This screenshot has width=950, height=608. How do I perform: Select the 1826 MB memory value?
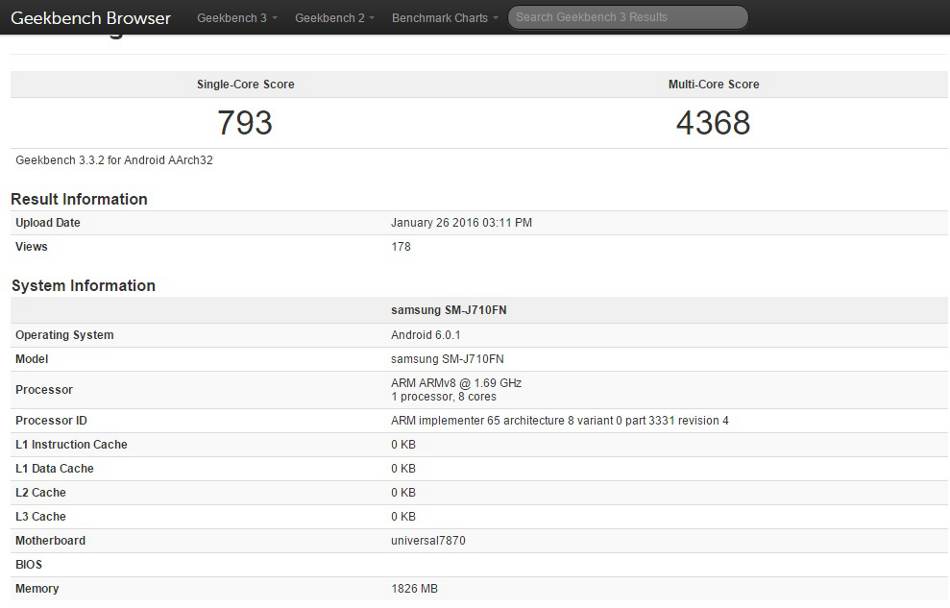[x=414, y=589]
